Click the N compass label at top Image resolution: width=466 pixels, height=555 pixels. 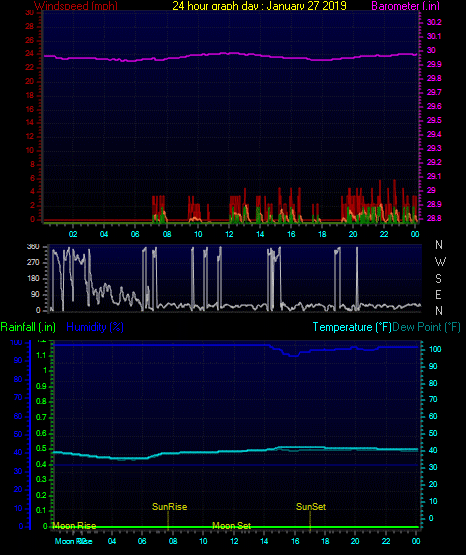(x=439, y=245)
